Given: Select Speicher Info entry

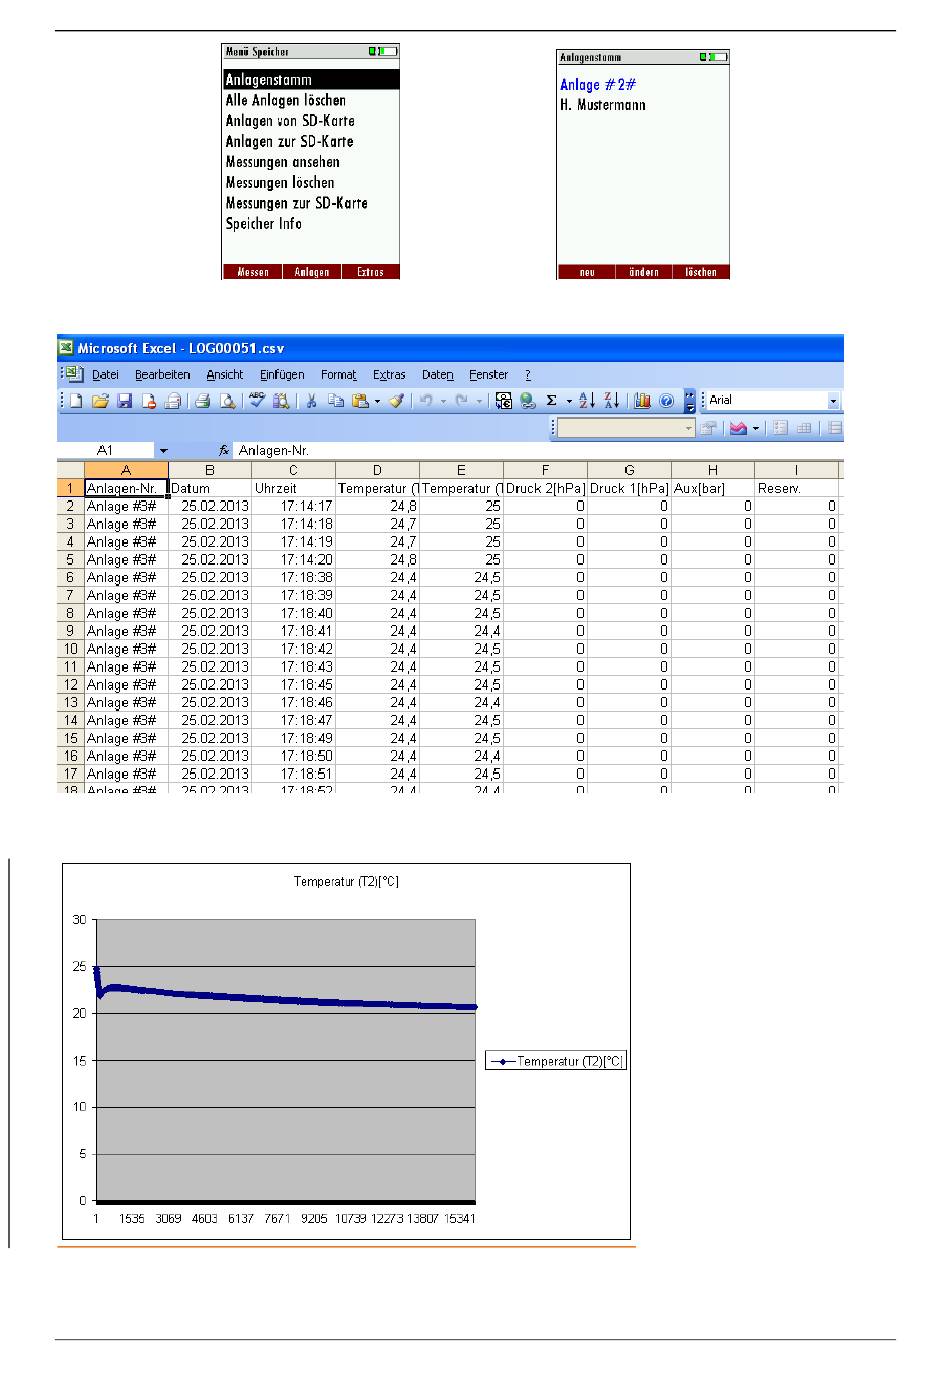Looking at the screenshot, I should point(263,224).
